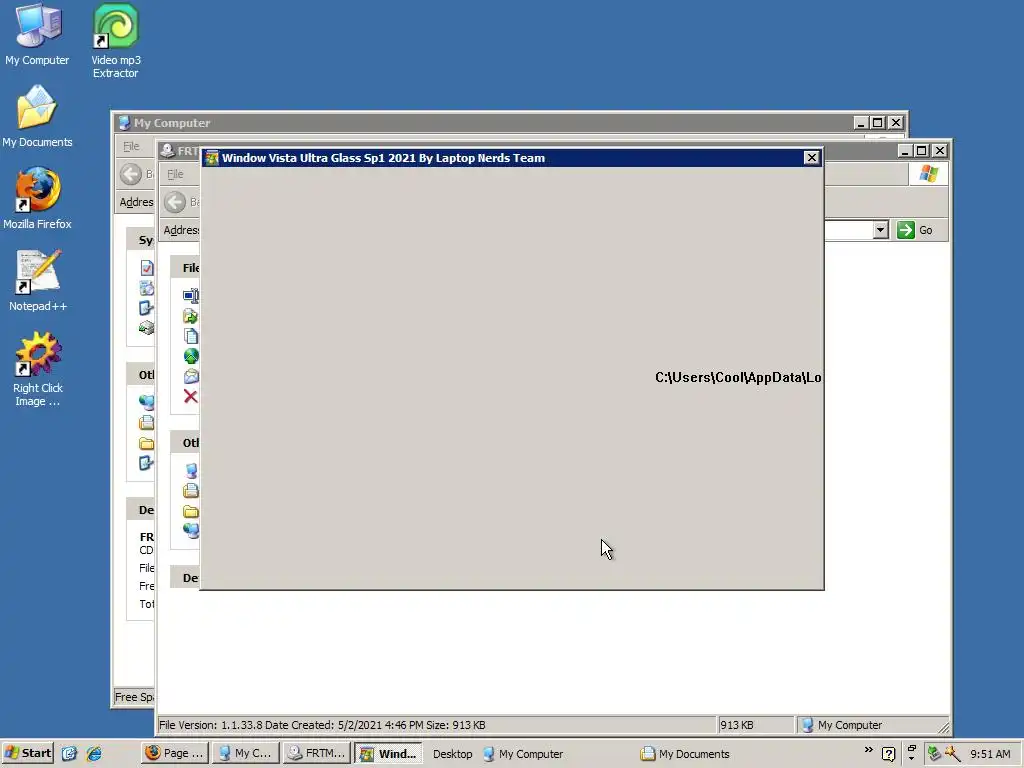Image resolution: width=1024 pixels, height=768 pixels.
Task: Open the My Computer desktop icon
Action: pos(38,34)
